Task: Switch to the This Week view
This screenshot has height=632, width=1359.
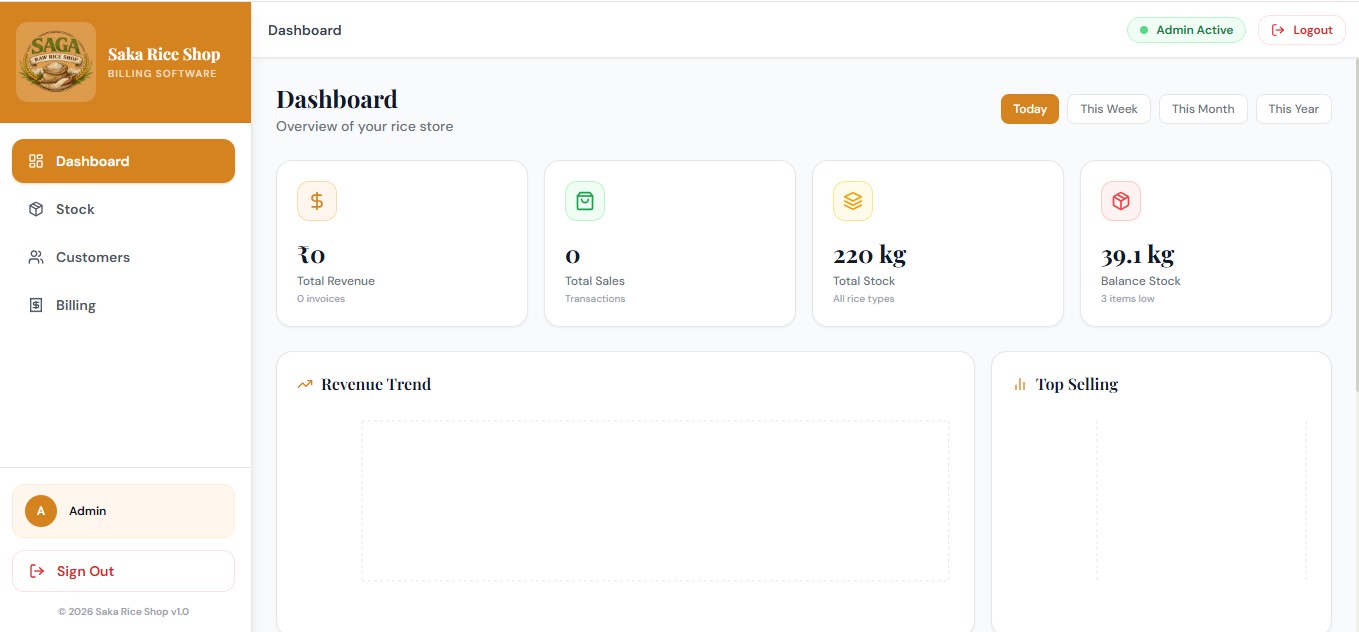Action: 1108,108
